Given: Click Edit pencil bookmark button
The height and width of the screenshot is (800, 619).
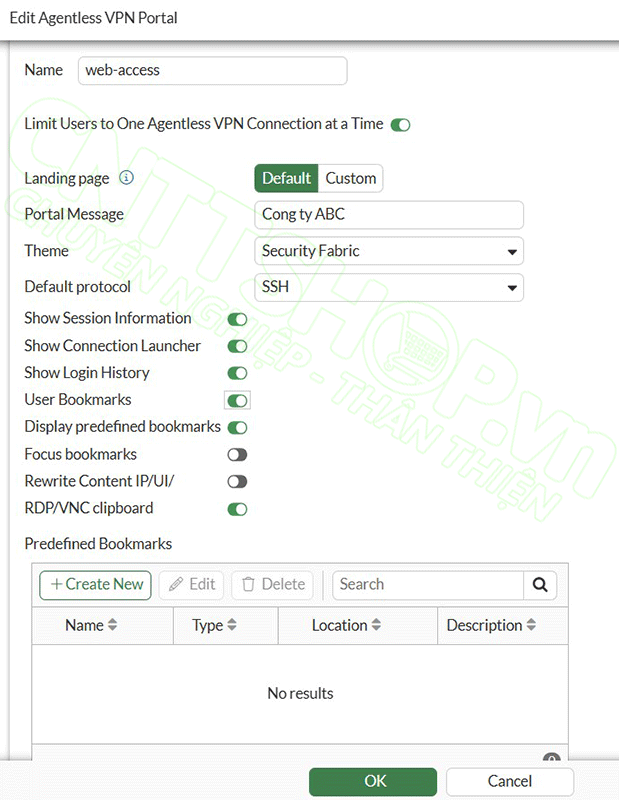Looking at the screenshot, I should point(192,585).
